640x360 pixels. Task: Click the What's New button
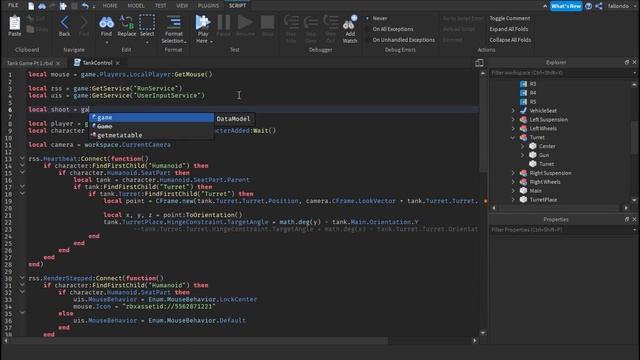pos(566,6)
